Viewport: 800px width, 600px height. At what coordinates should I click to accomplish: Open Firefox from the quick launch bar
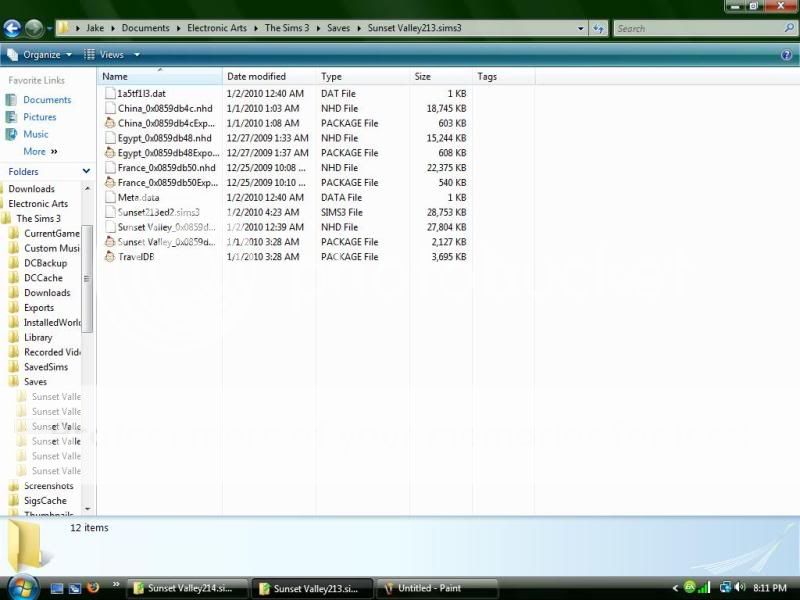pos(94,588)
